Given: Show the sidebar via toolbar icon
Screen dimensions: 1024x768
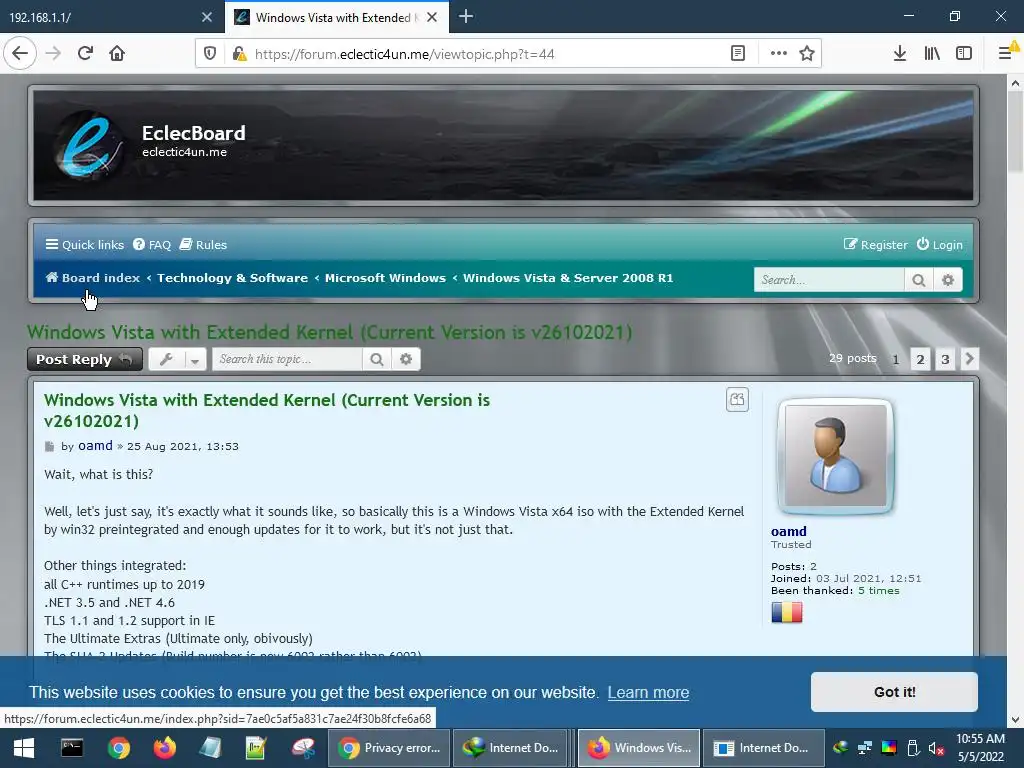Looking at the screenshot, I should click(x=964, y=54).
